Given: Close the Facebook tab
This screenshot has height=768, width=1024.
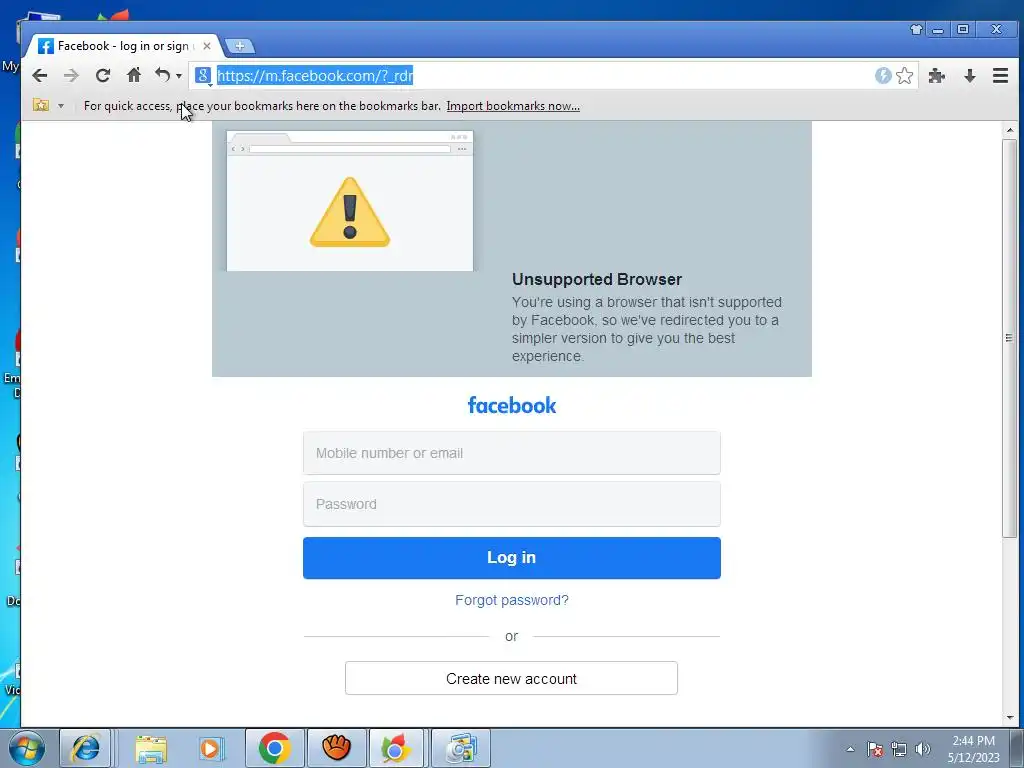Looking at the screenshot, I should click(x=206, y=46).
